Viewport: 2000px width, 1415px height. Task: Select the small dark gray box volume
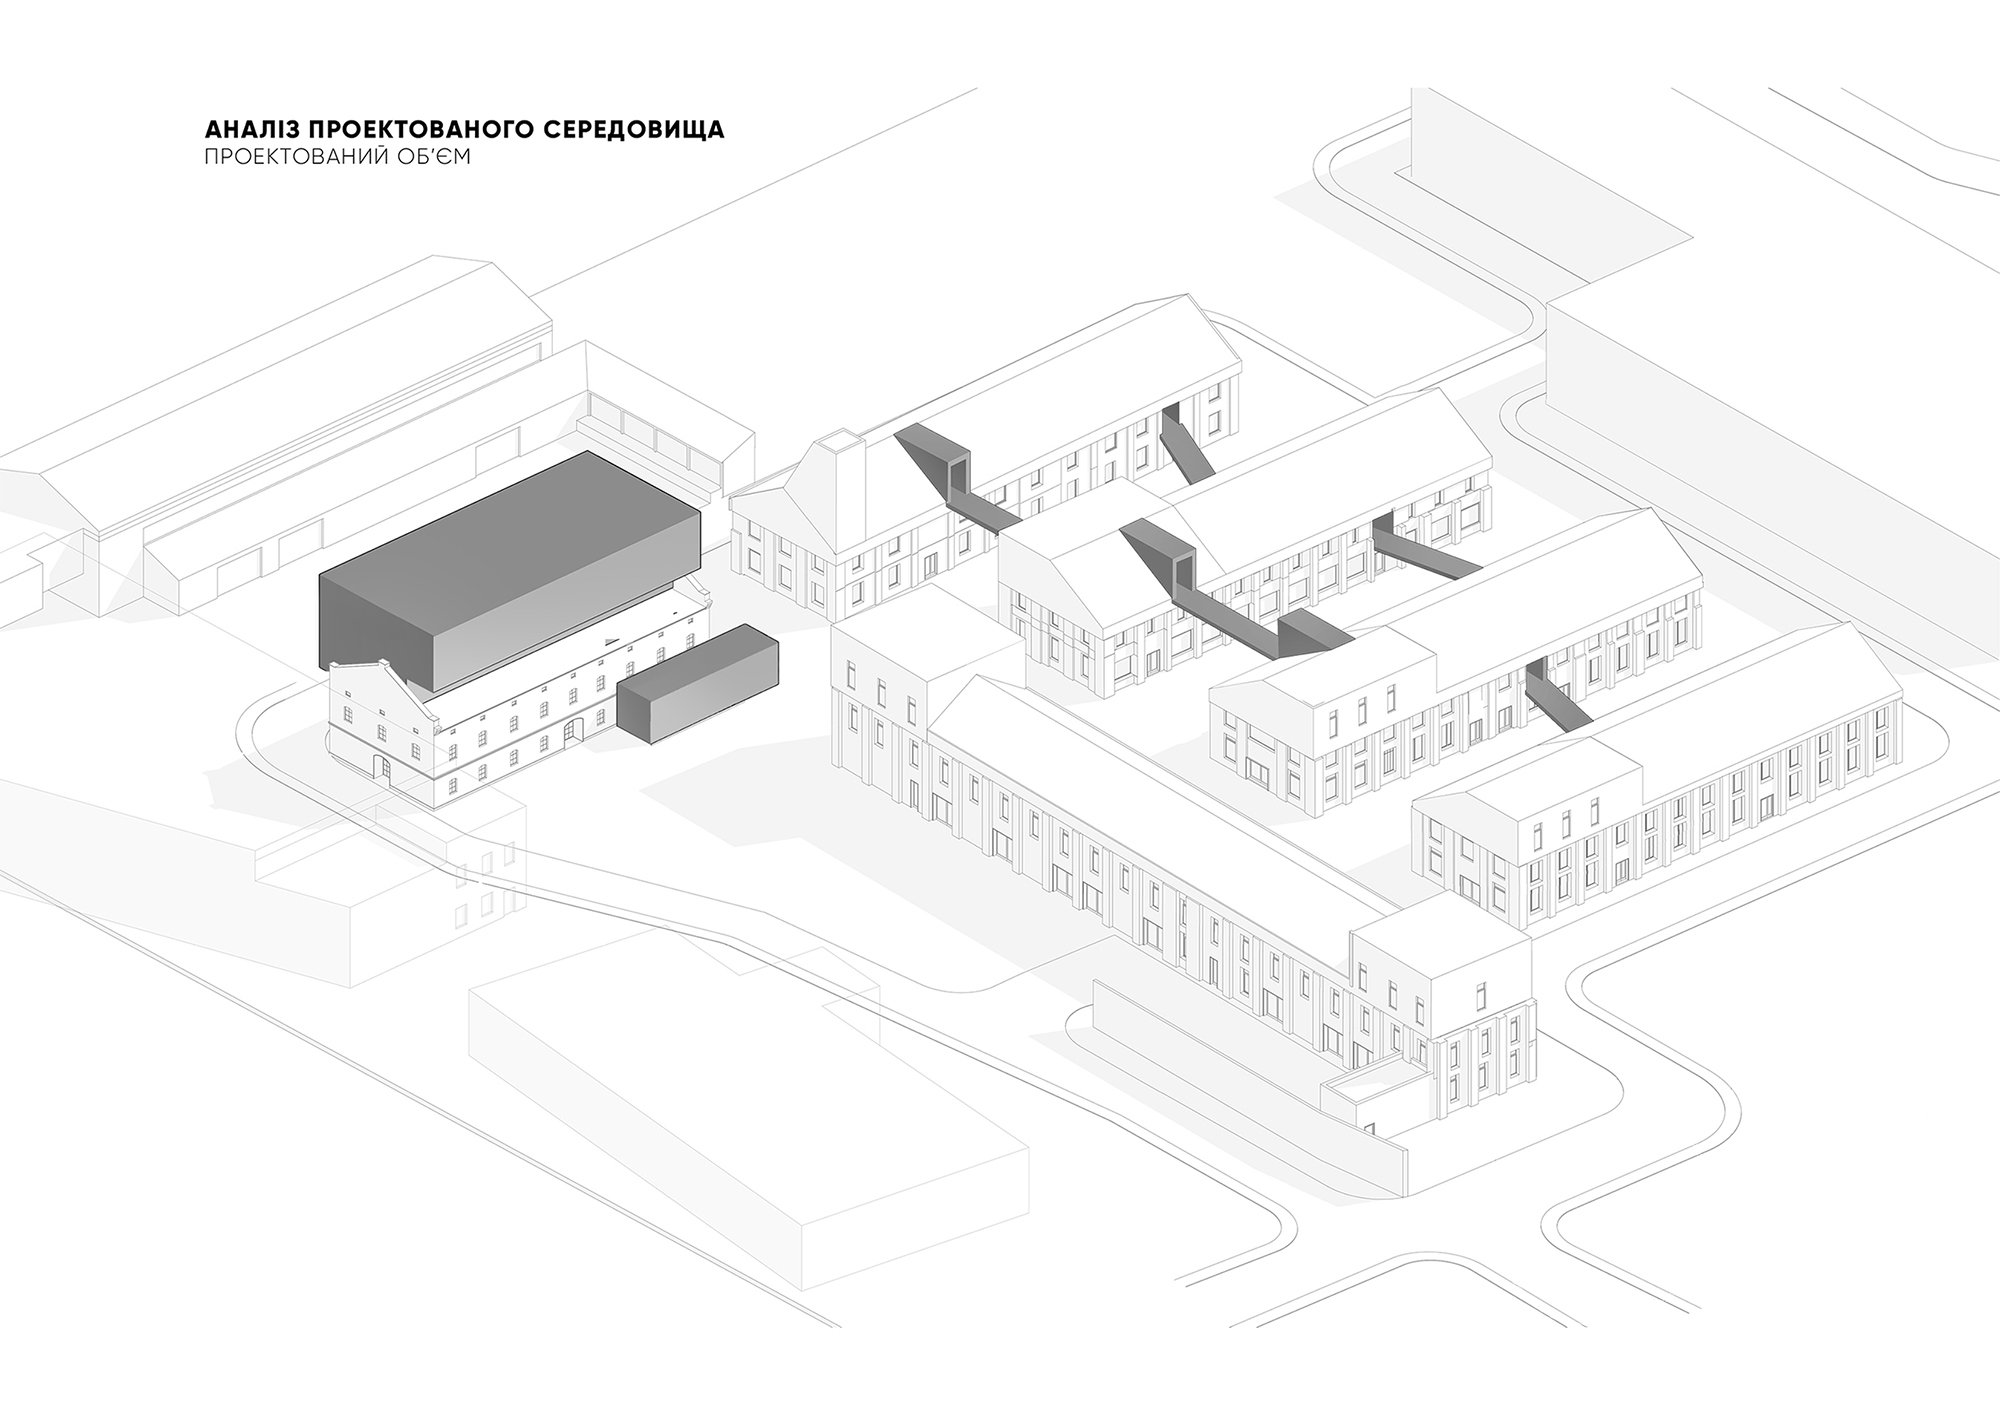697,683
